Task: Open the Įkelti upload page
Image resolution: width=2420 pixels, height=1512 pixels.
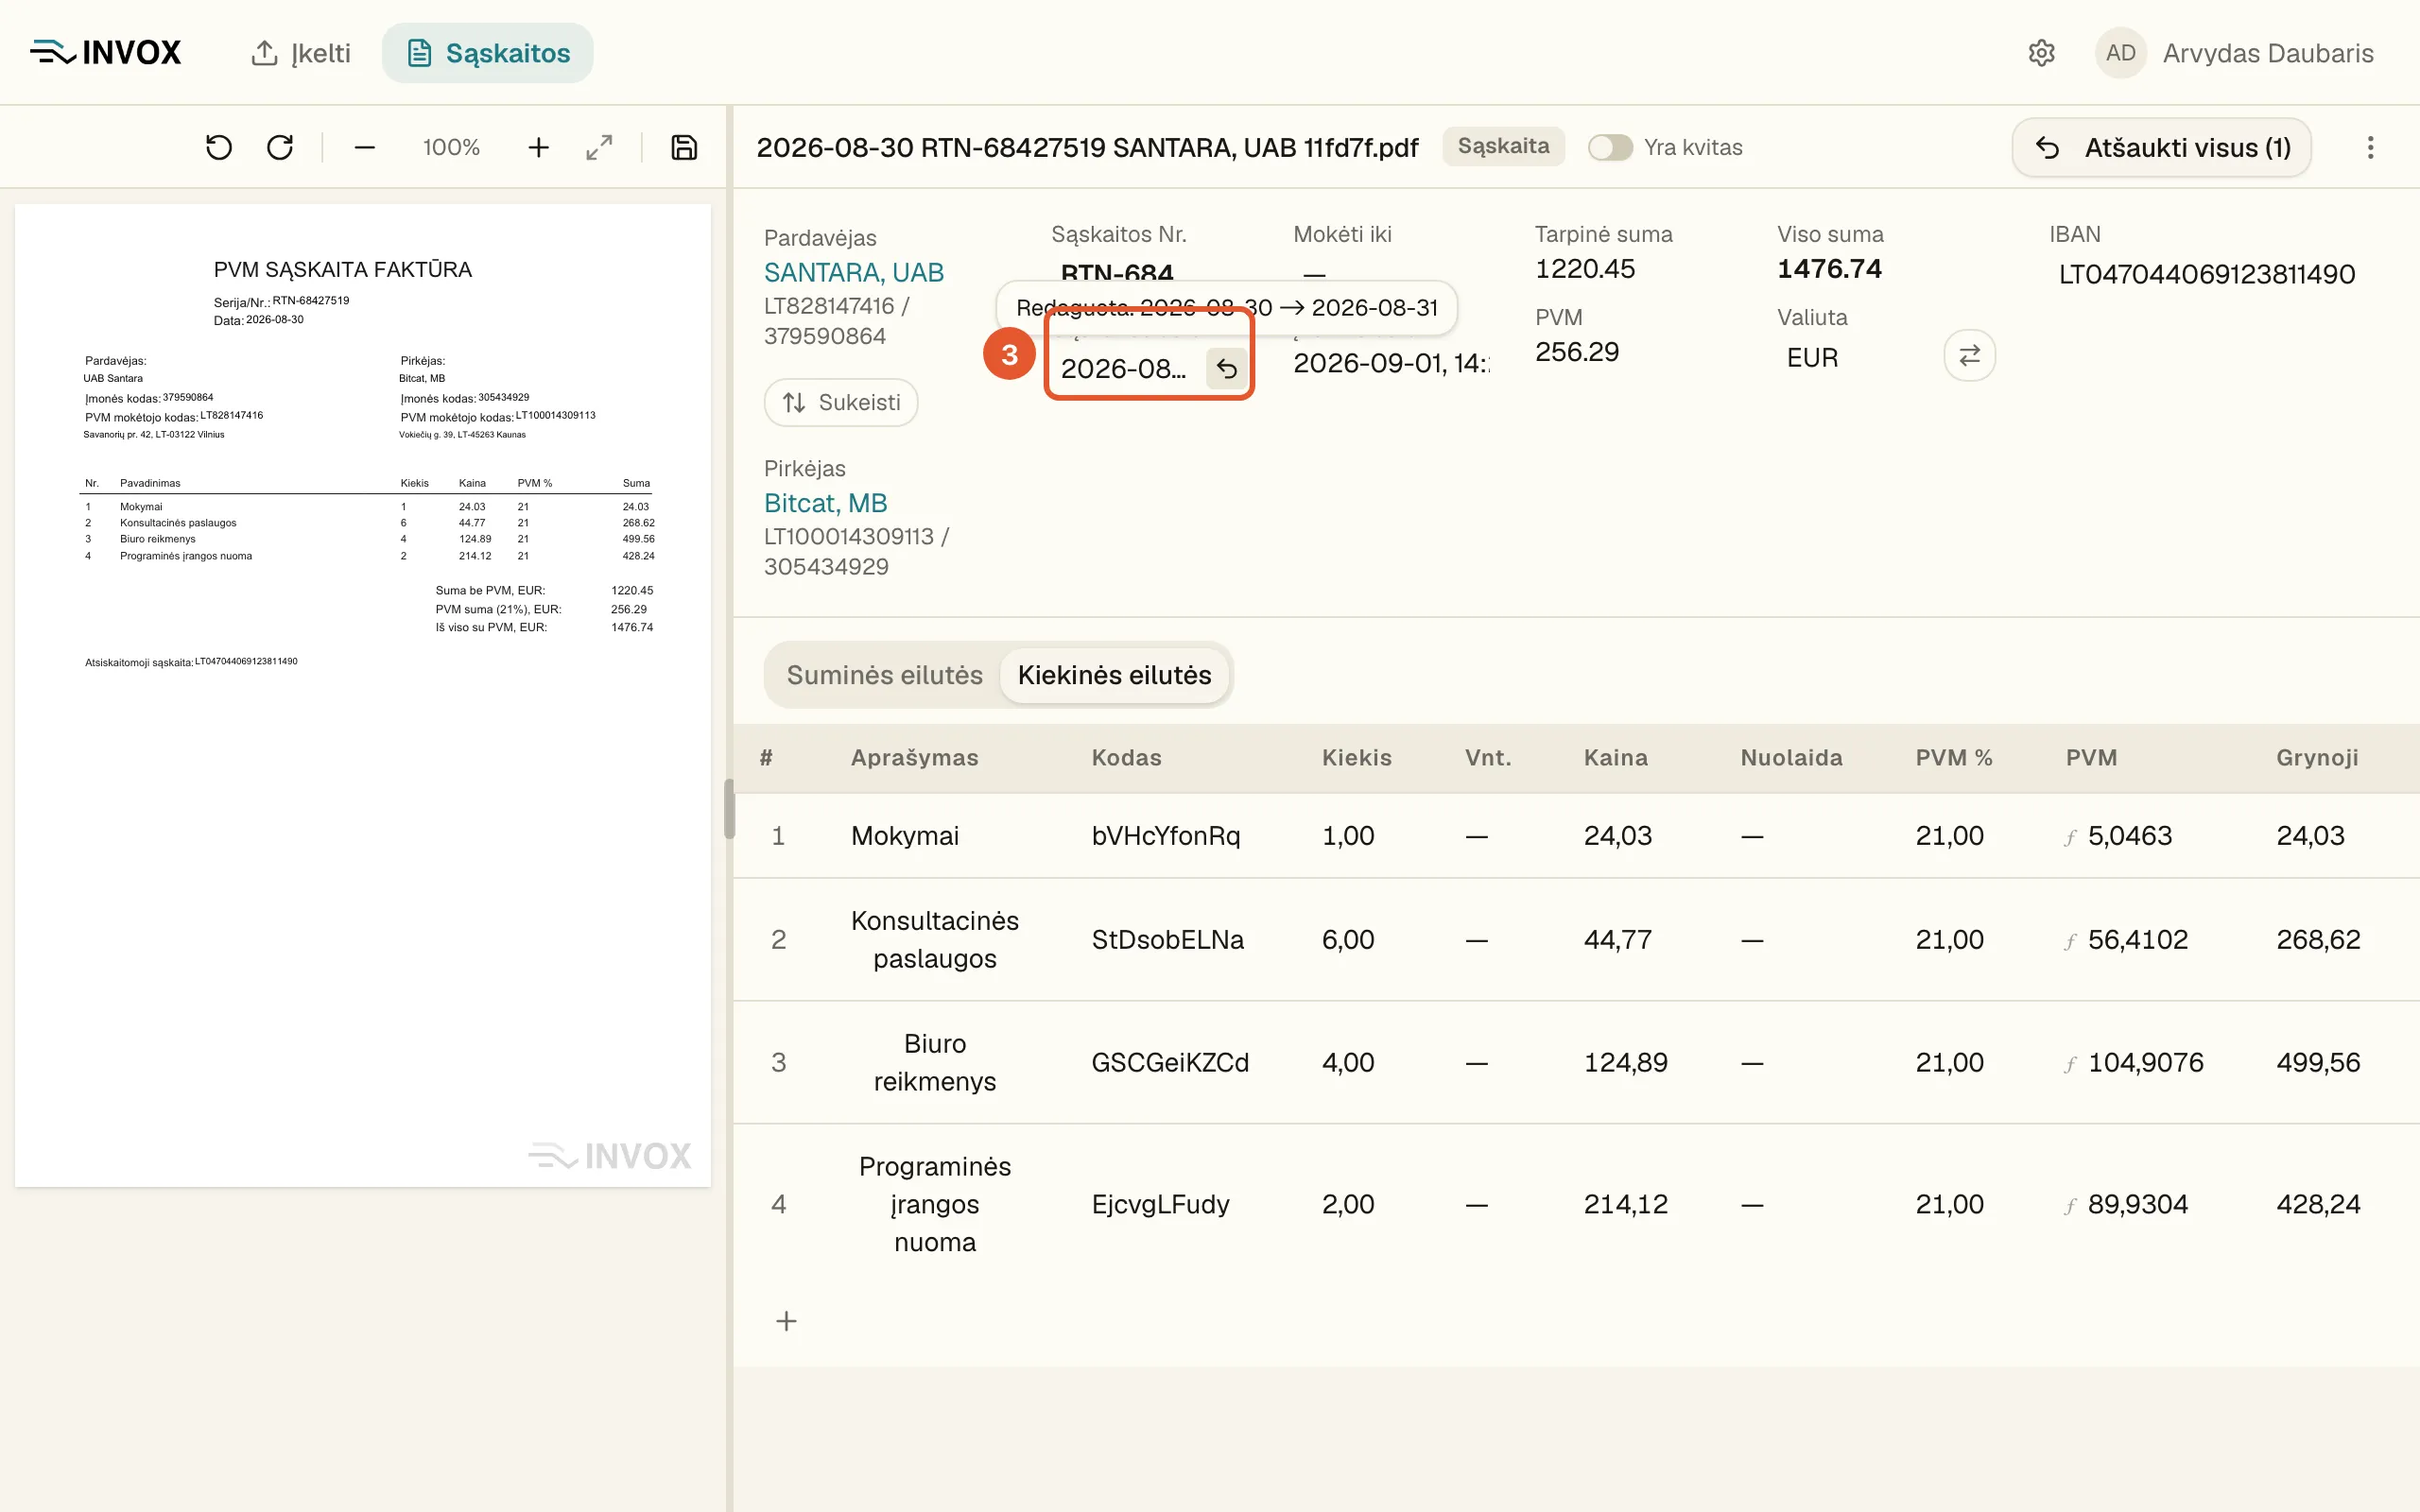Action: click(300, 53)
